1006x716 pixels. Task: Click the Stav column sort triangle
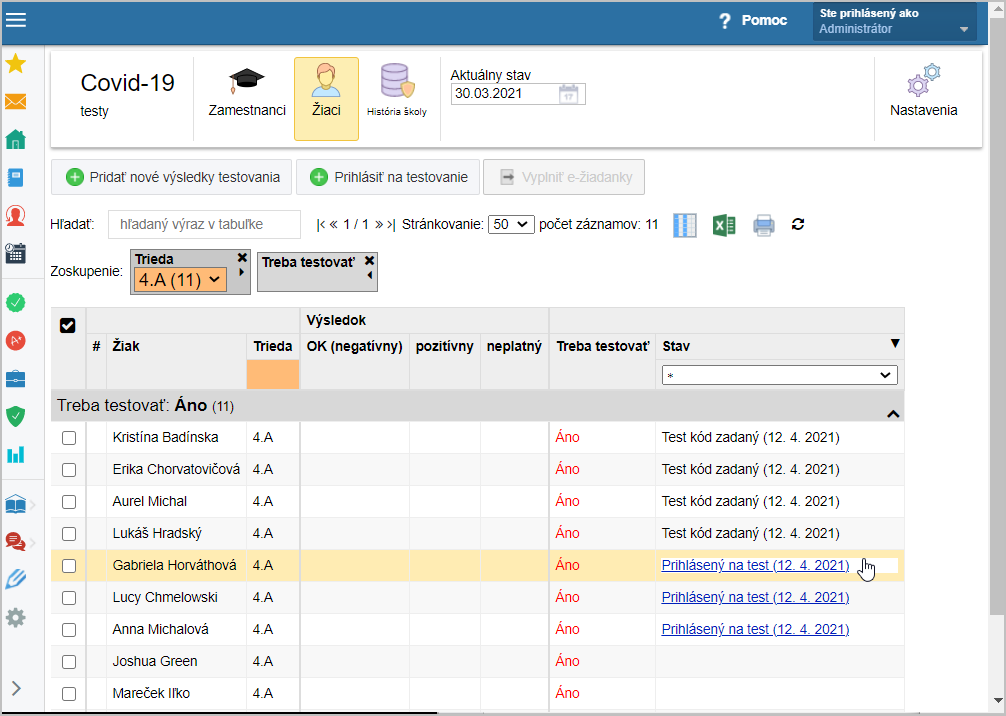(x=895, y=343)
